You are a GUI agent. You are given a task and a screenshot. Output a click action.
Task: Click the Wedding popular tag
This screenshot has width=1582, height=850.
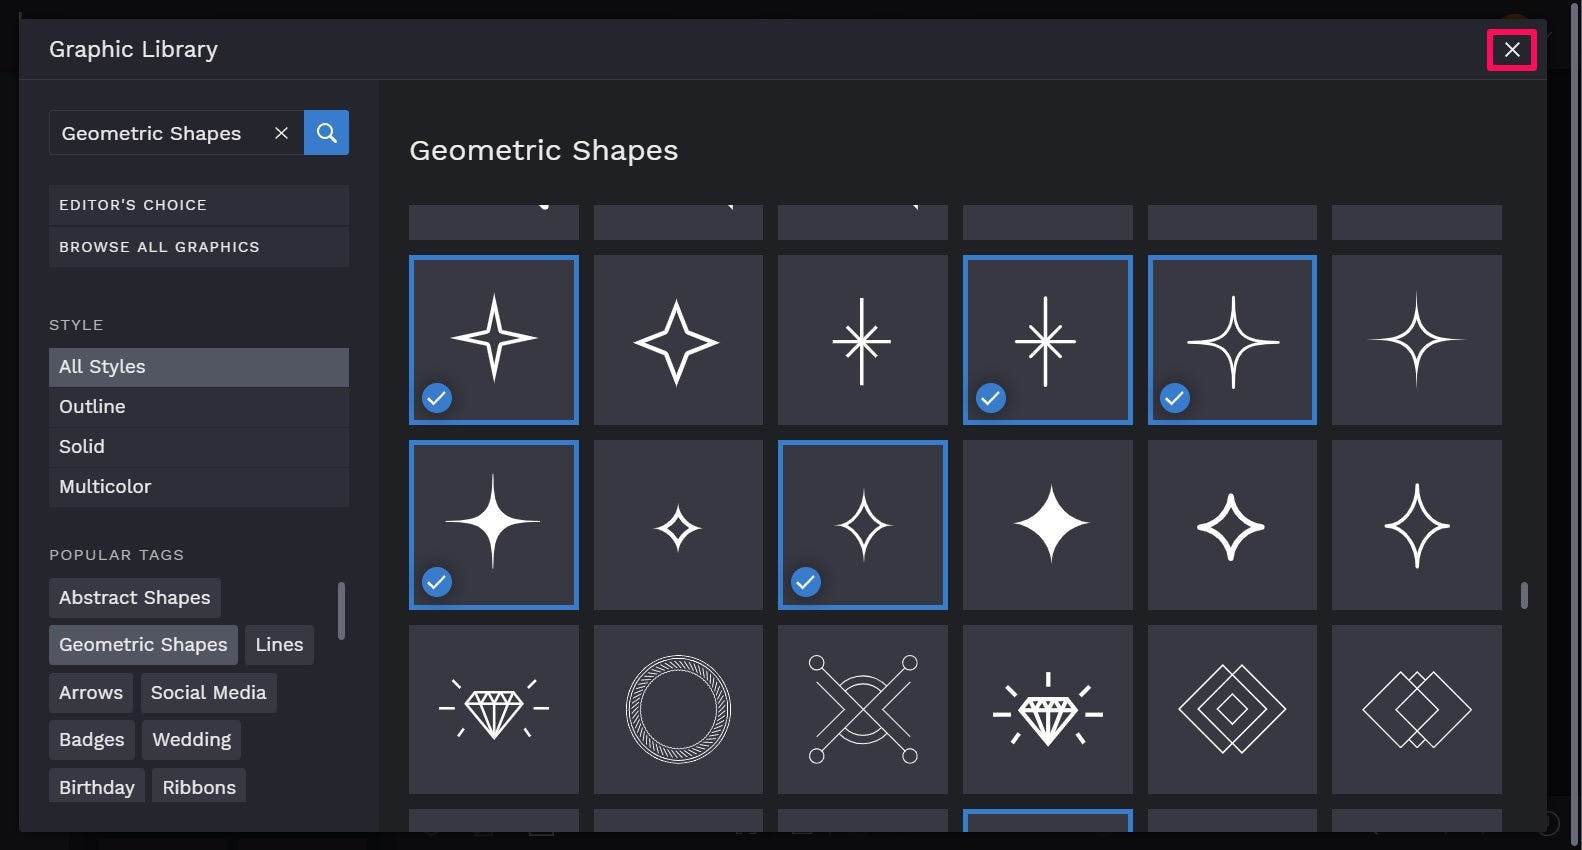click(x=191, y=740)
